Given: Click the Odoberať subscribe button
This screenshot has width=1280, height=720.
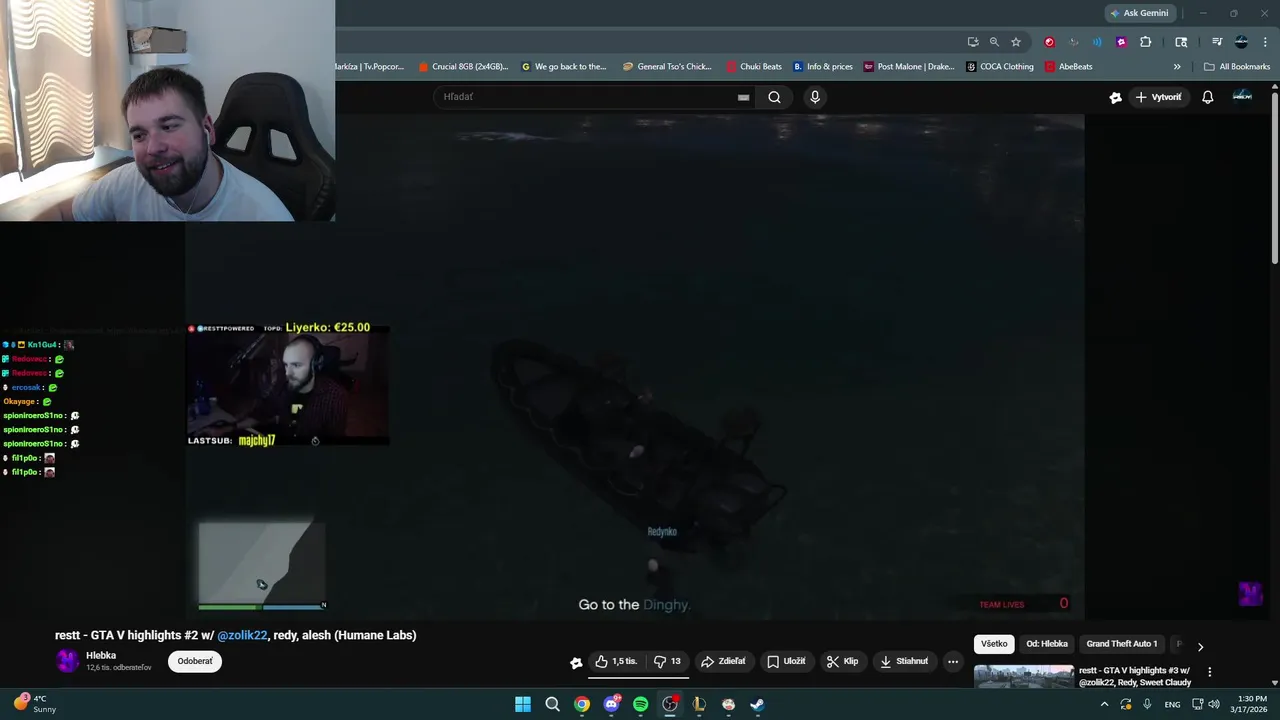Looking at the screenshot, I should pos(195,661).
